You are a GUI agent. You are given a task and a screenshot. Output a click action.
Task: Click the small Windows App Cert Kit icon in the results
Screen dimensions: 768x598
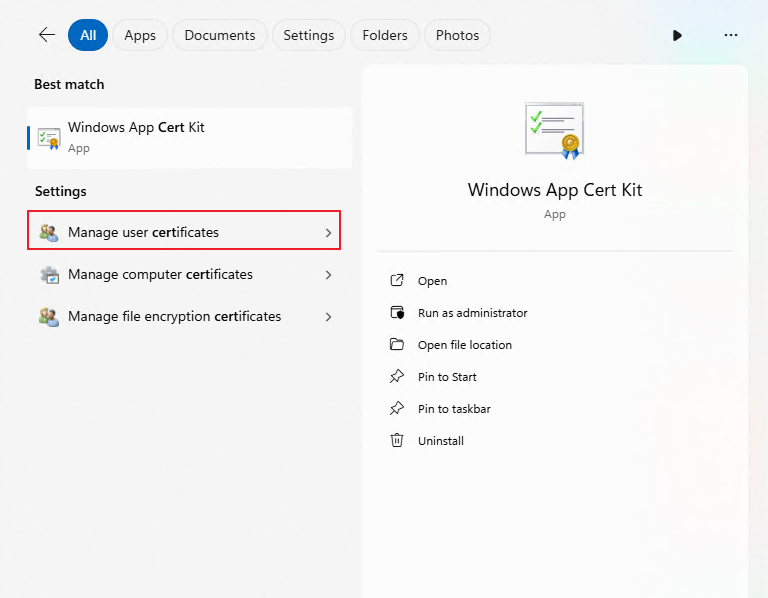pos(49,139)
